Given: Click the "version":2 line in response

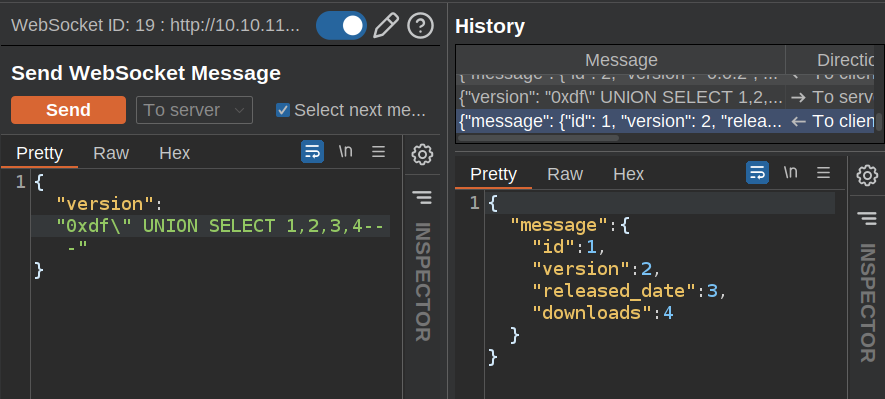Looking at the screenshot, I should pos(597,269).
